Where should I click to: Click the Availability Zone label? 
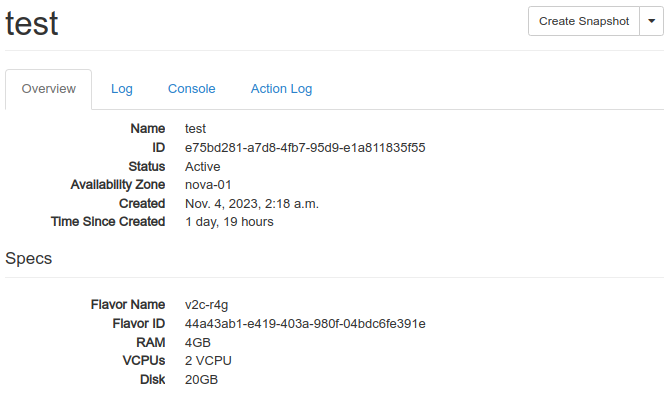(x=118, y=185)
